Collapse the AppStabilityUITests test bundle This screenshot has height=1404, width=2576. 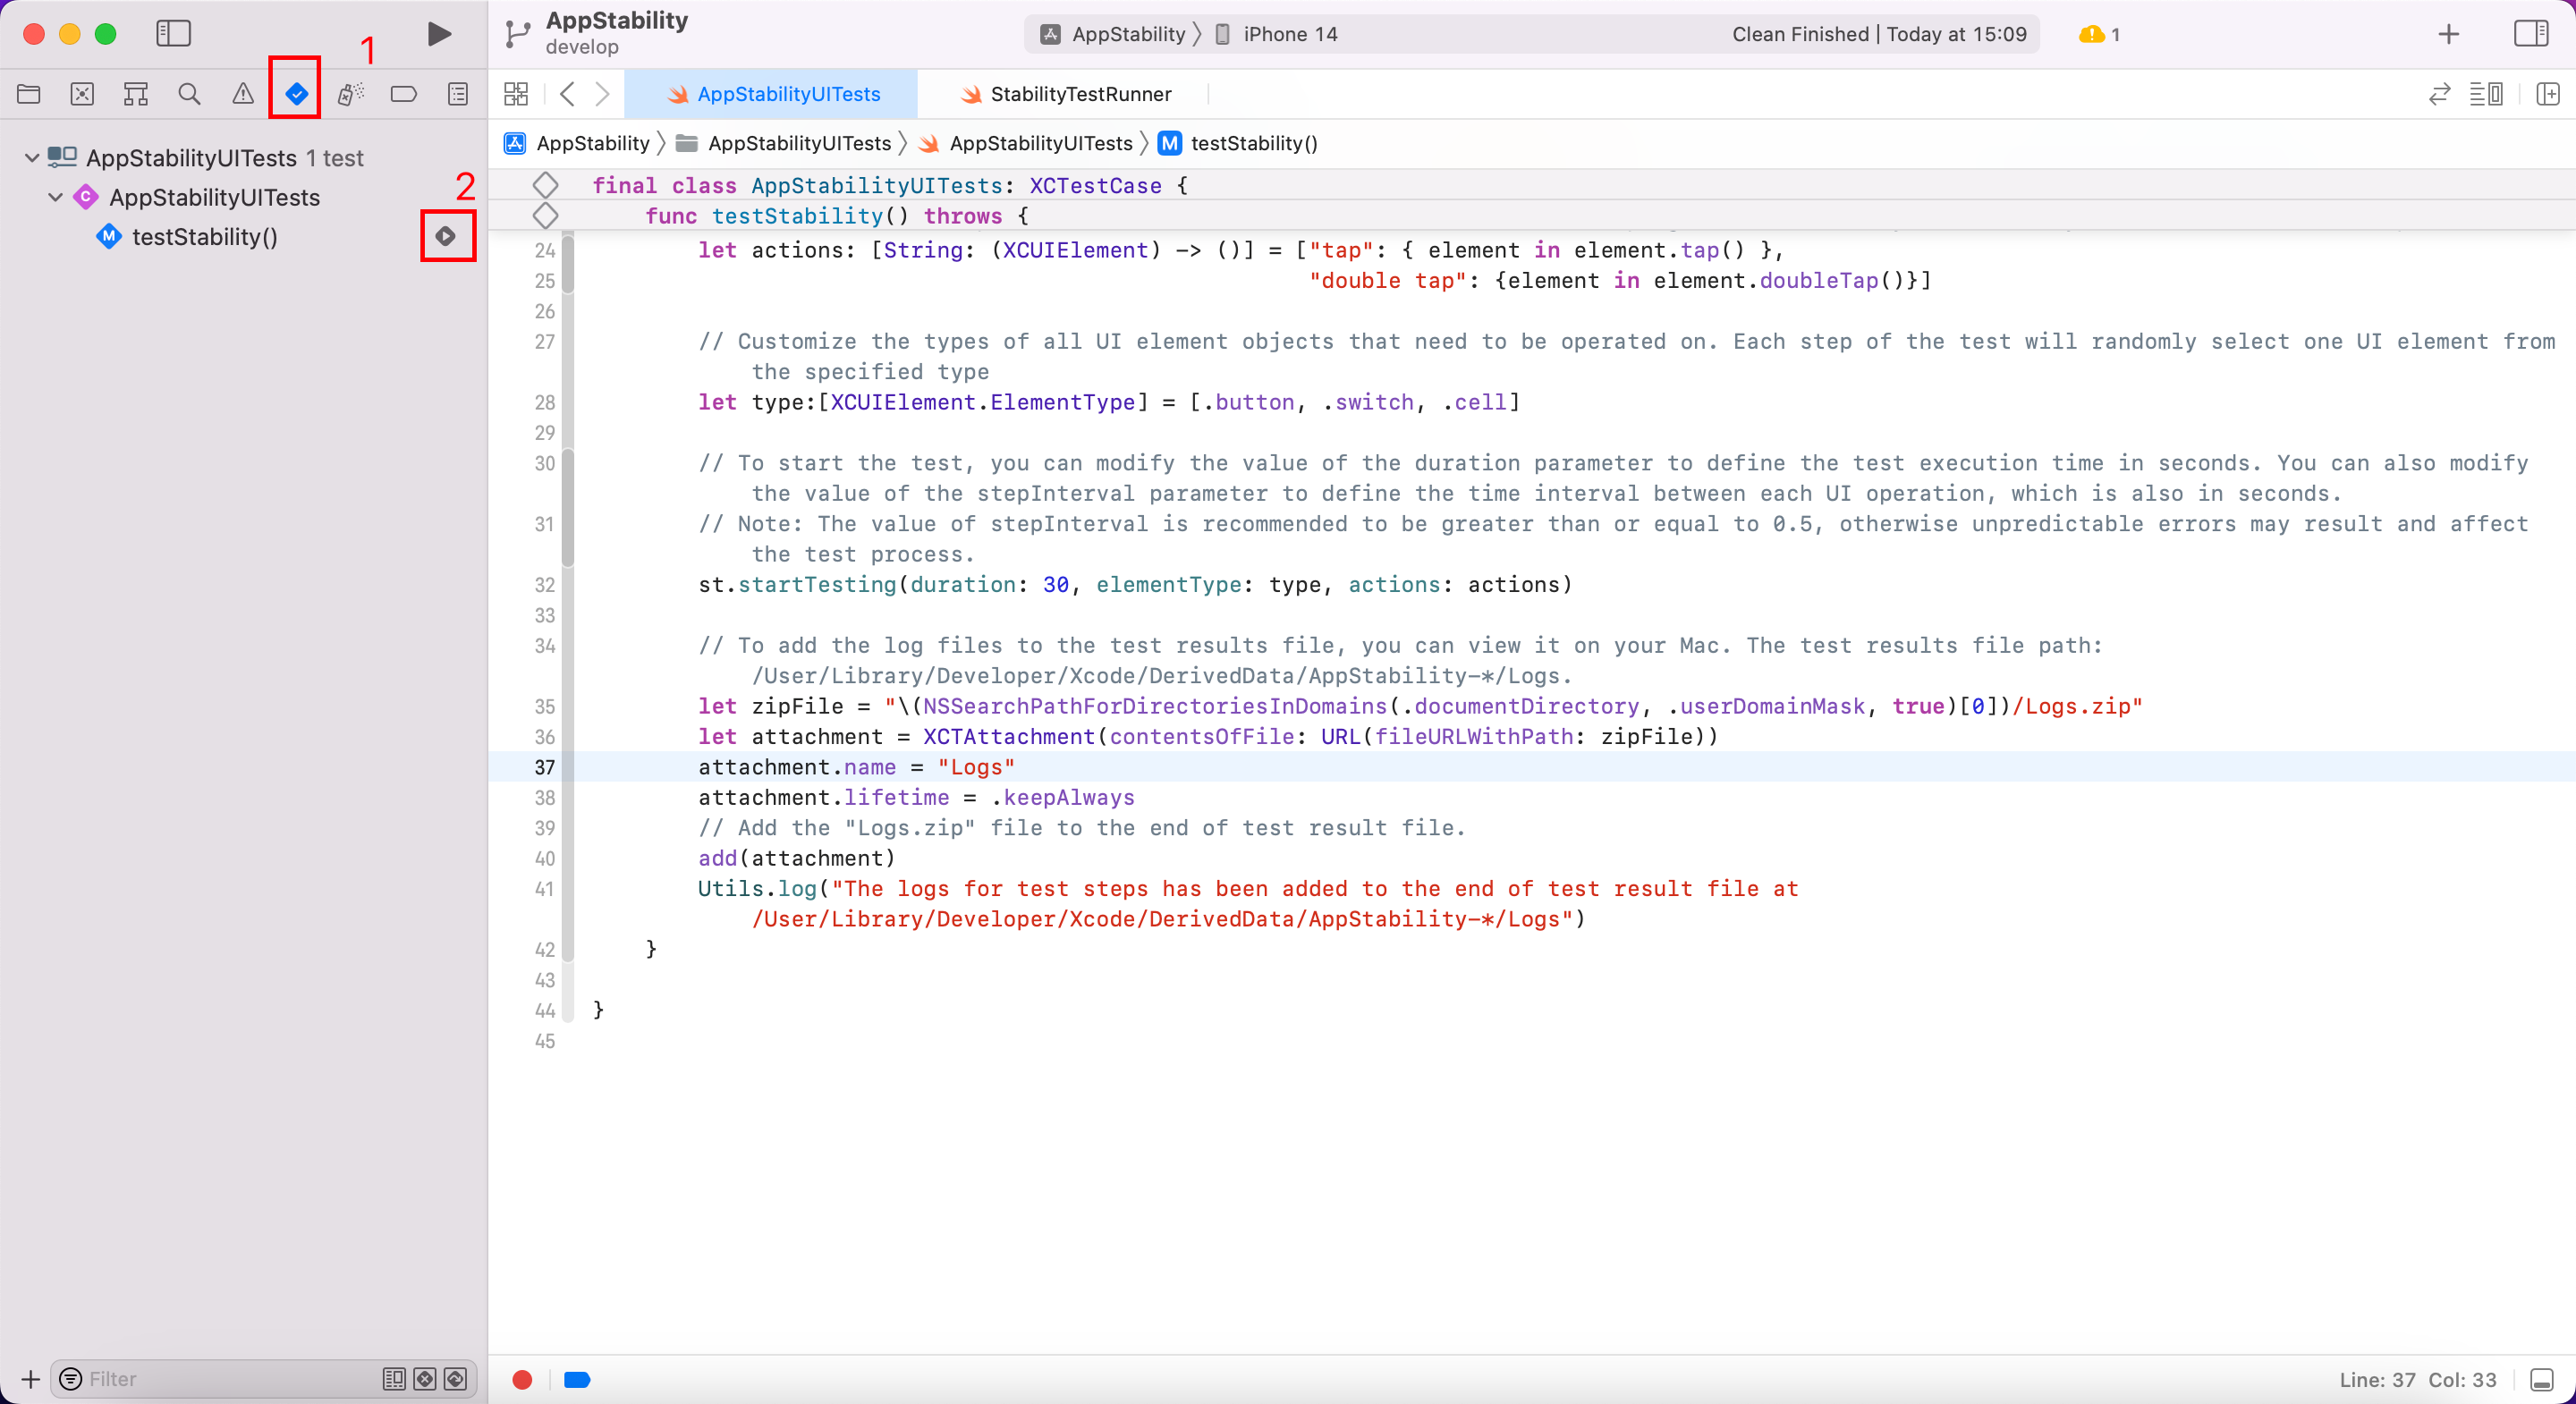point(32,158)
